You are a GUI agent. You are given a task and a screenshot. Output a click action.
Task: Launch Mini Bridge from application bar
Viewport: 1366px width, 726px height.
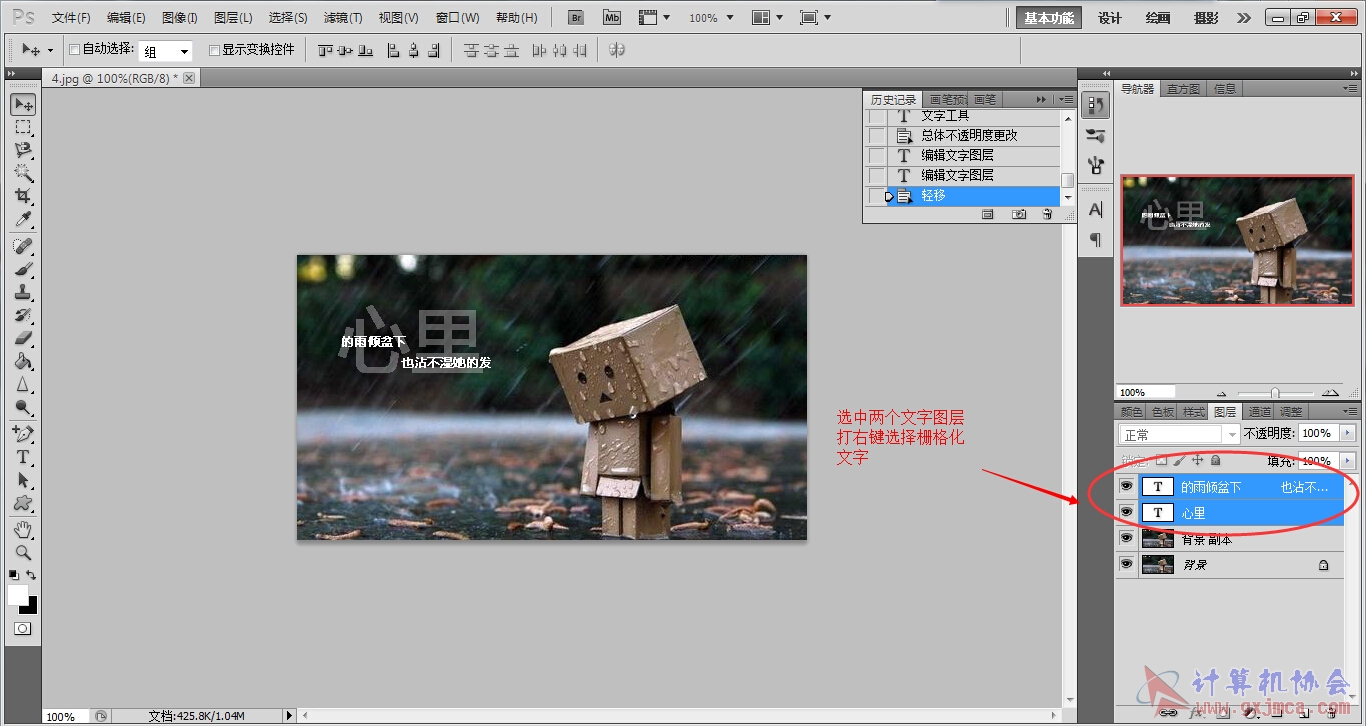(610, 18)
